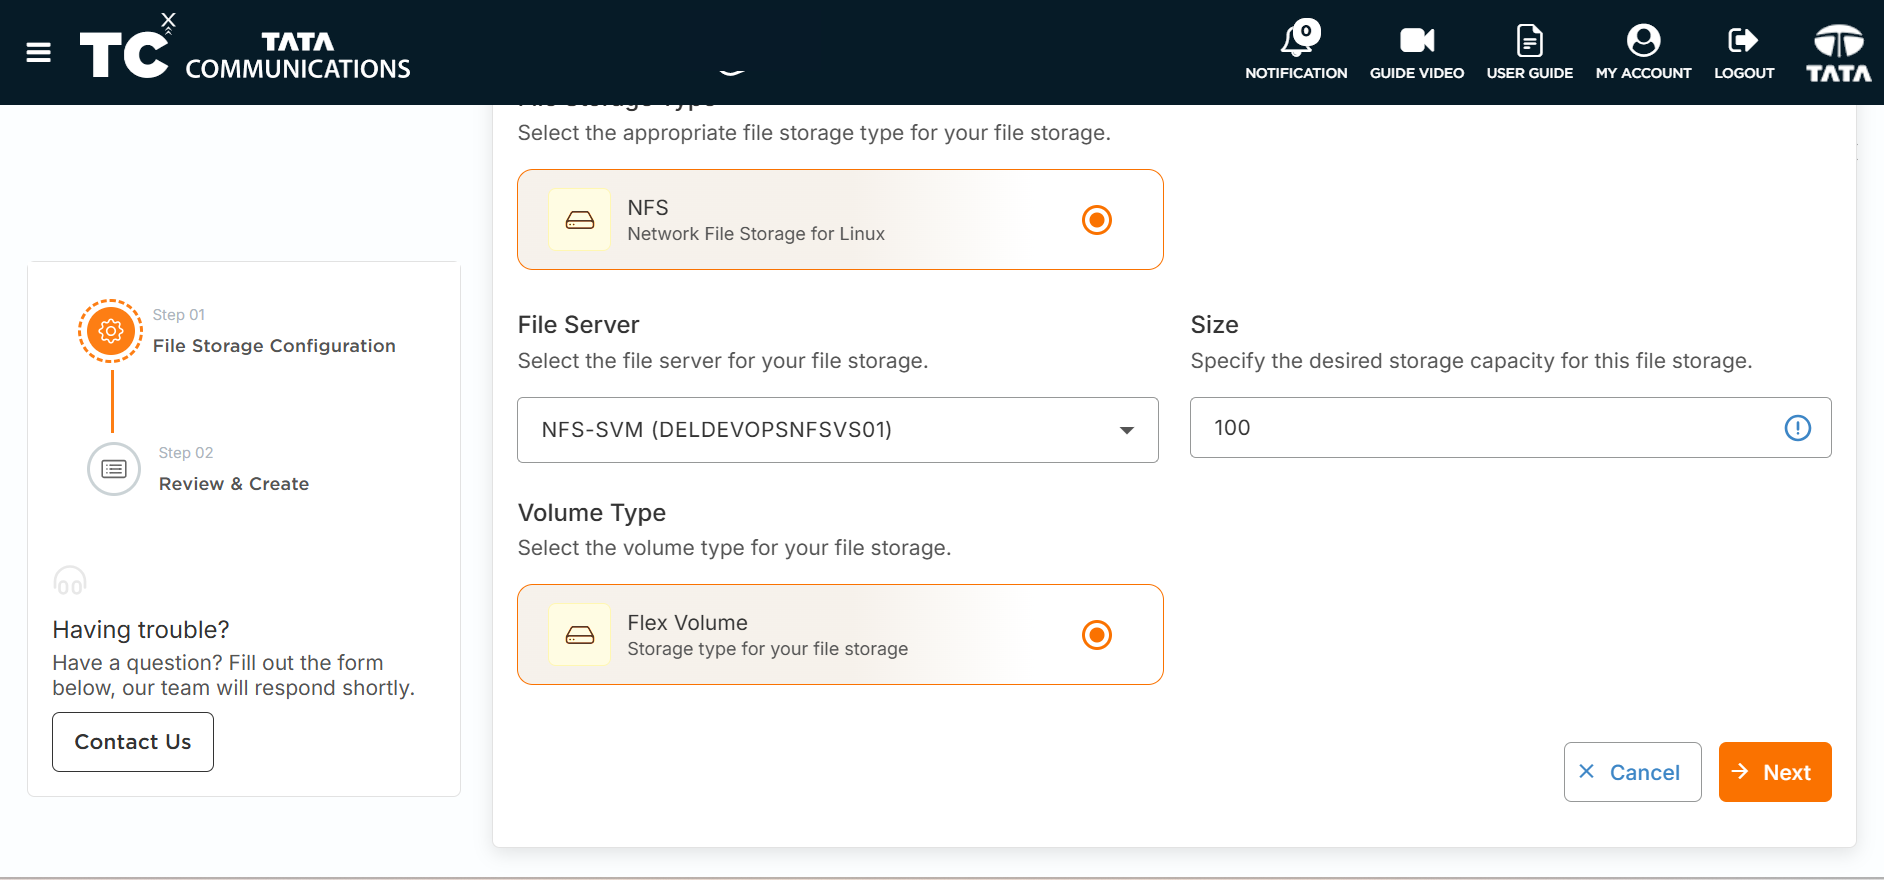1884x880 pixels.
Task: Click the collapse chevron under header
Action: pos(732,72)
